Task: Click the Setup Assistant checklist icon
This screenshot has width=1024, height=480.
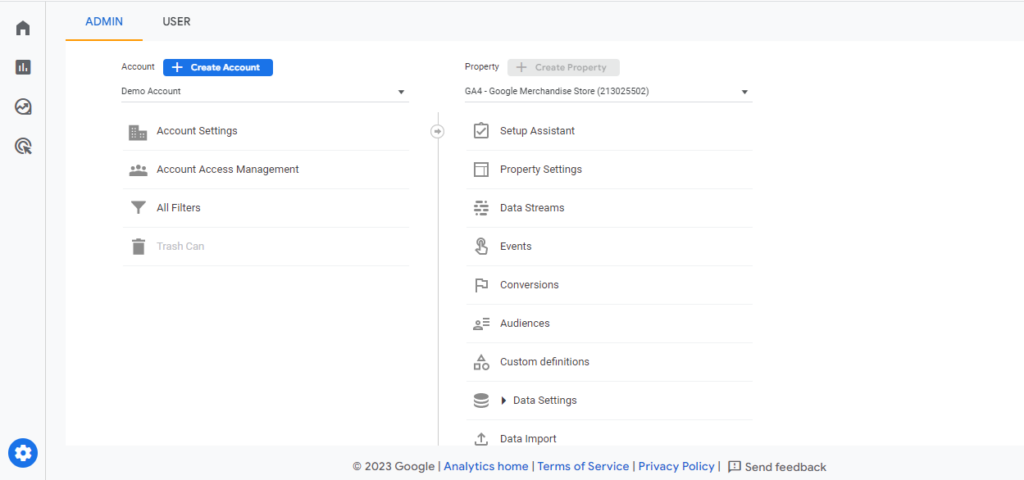Action: coord(481,131)
